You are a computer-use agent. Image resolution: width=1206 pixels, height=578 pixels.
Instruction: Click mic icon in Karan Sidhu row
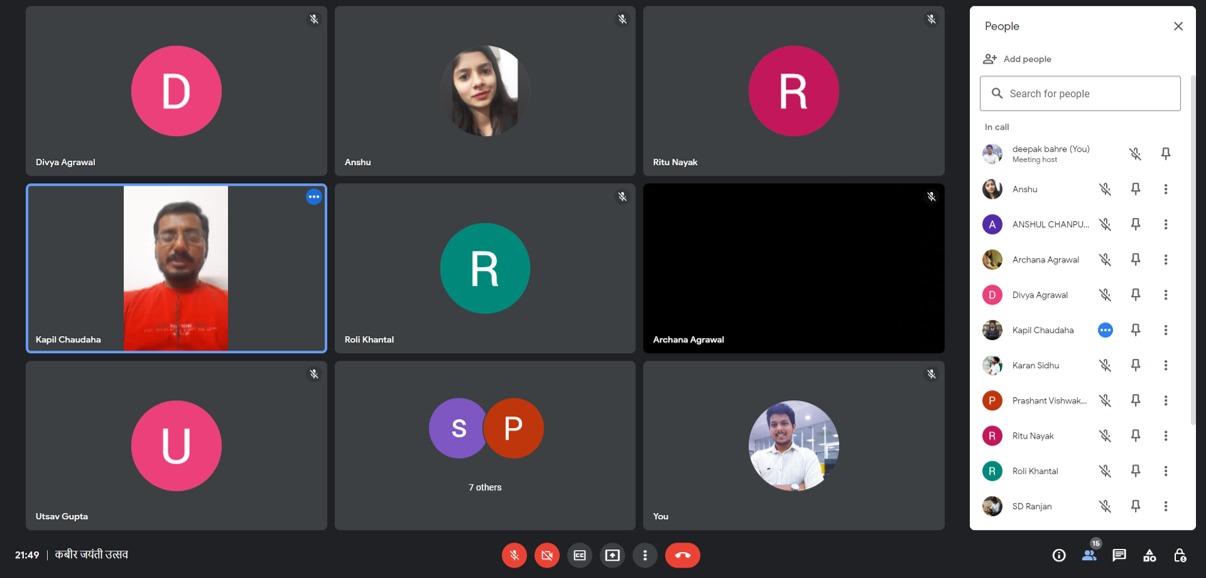[1105, 365]
